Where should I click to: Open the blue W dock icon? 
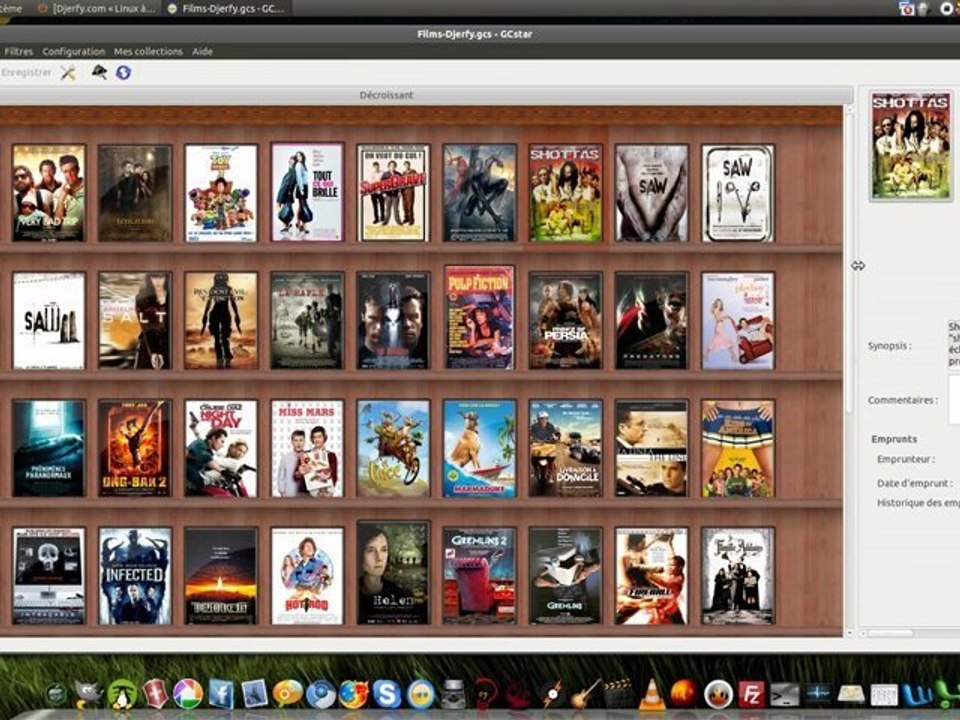(x=917, y=694)
